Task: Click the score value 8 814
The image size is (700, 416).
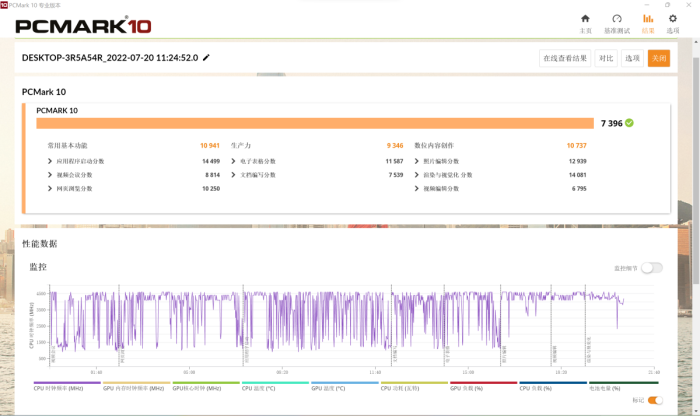Action: [x=212, y=175]
